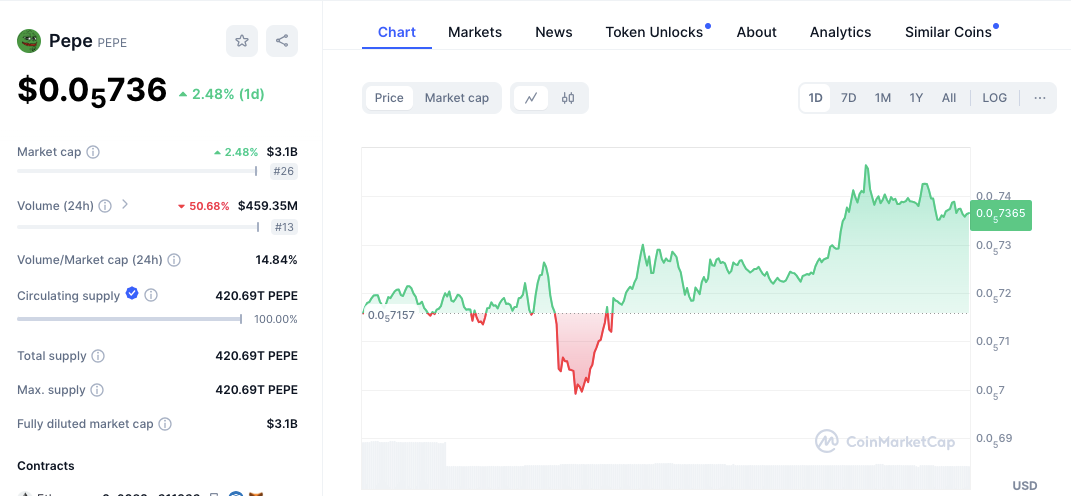
Task: Add Pepe to watchlist with star icon
Action: [x=242, y=41]
